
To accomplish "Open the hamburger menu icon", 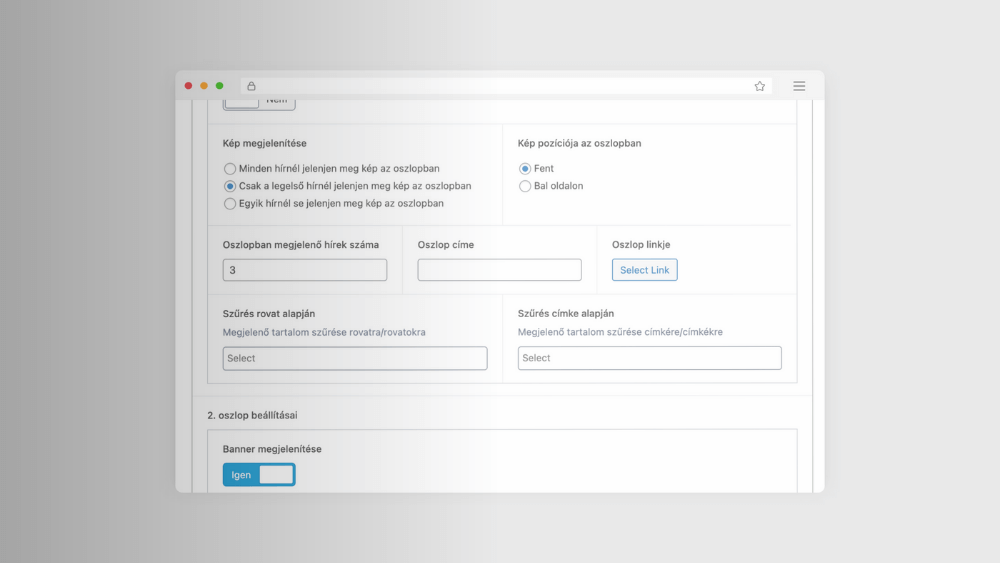I will pyautogui.click(x=799, y=86).
